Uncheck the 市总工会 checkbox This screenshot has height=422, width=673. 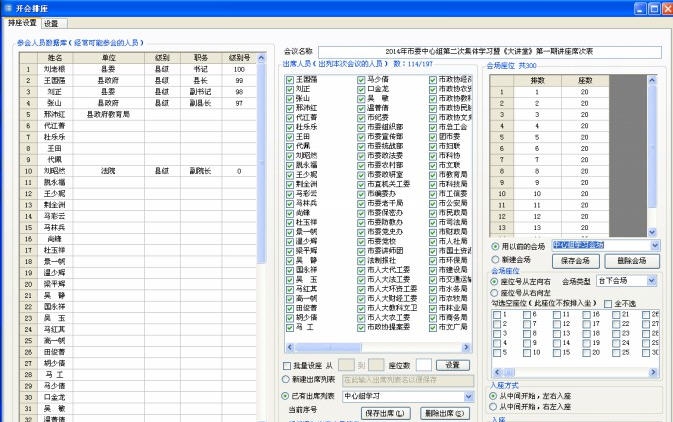point(433,128)
